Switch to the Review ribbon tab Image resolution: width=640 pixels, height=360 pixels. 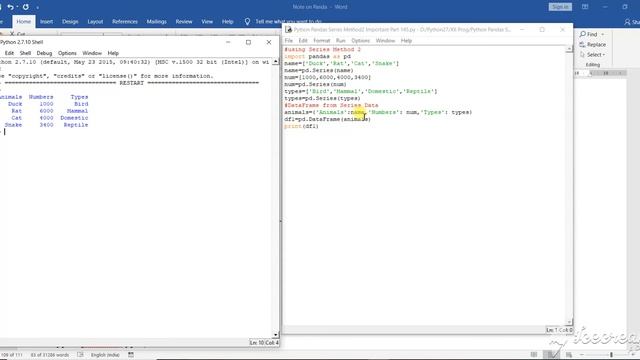(x=184, y=22)
